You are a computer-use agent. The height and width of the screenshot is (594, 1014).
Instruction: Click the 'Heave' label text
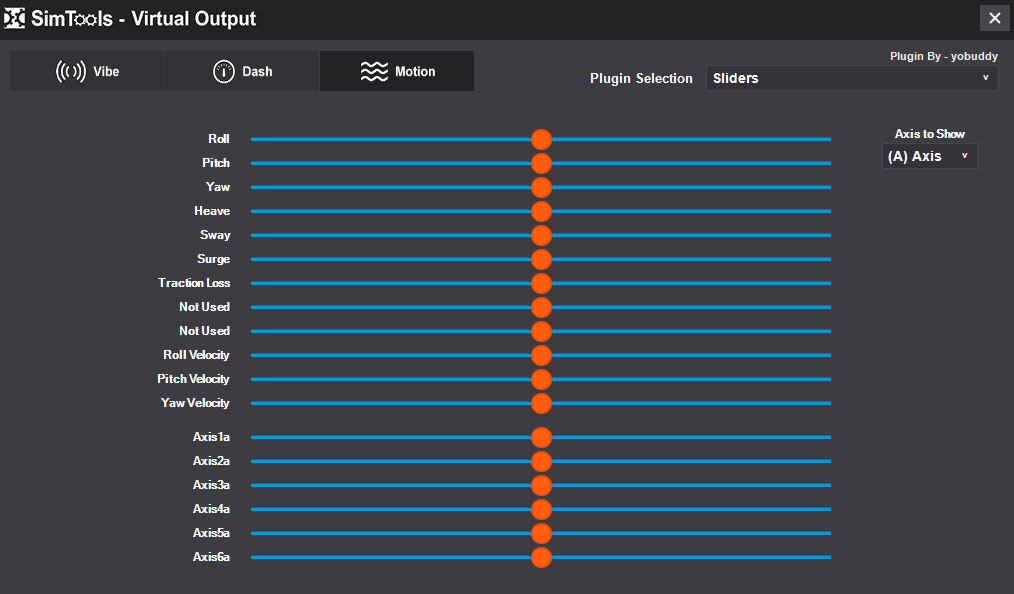click(x=211, y=211)
